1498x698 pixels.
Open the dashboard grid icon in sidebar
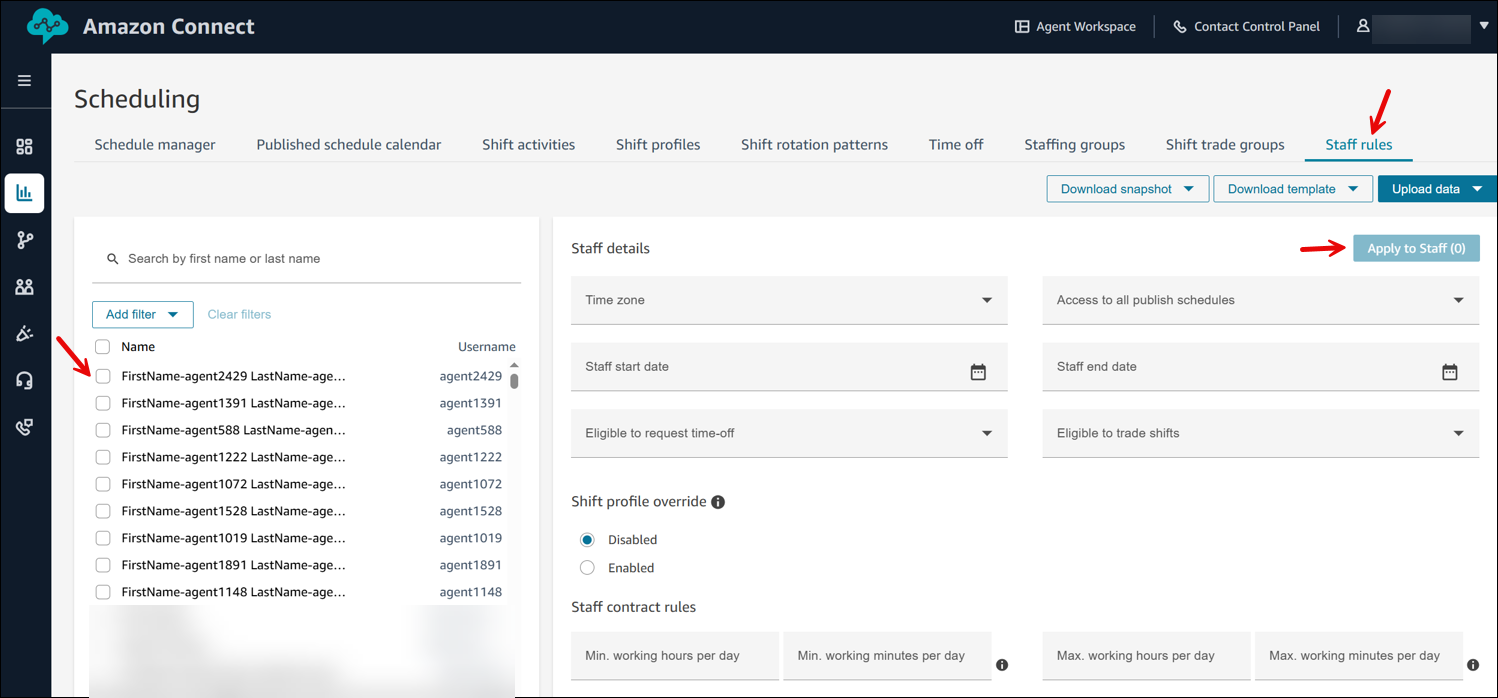[25, 147]
